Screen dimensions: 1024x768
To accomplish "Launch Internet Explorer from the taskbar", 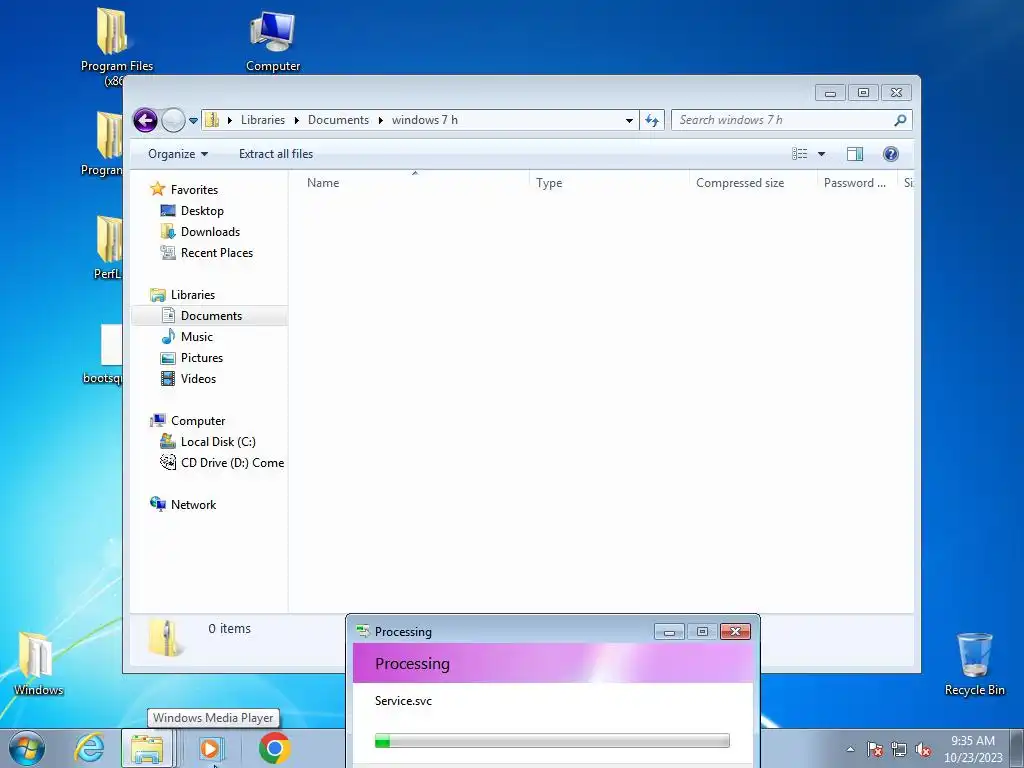I will coord(89,748).
